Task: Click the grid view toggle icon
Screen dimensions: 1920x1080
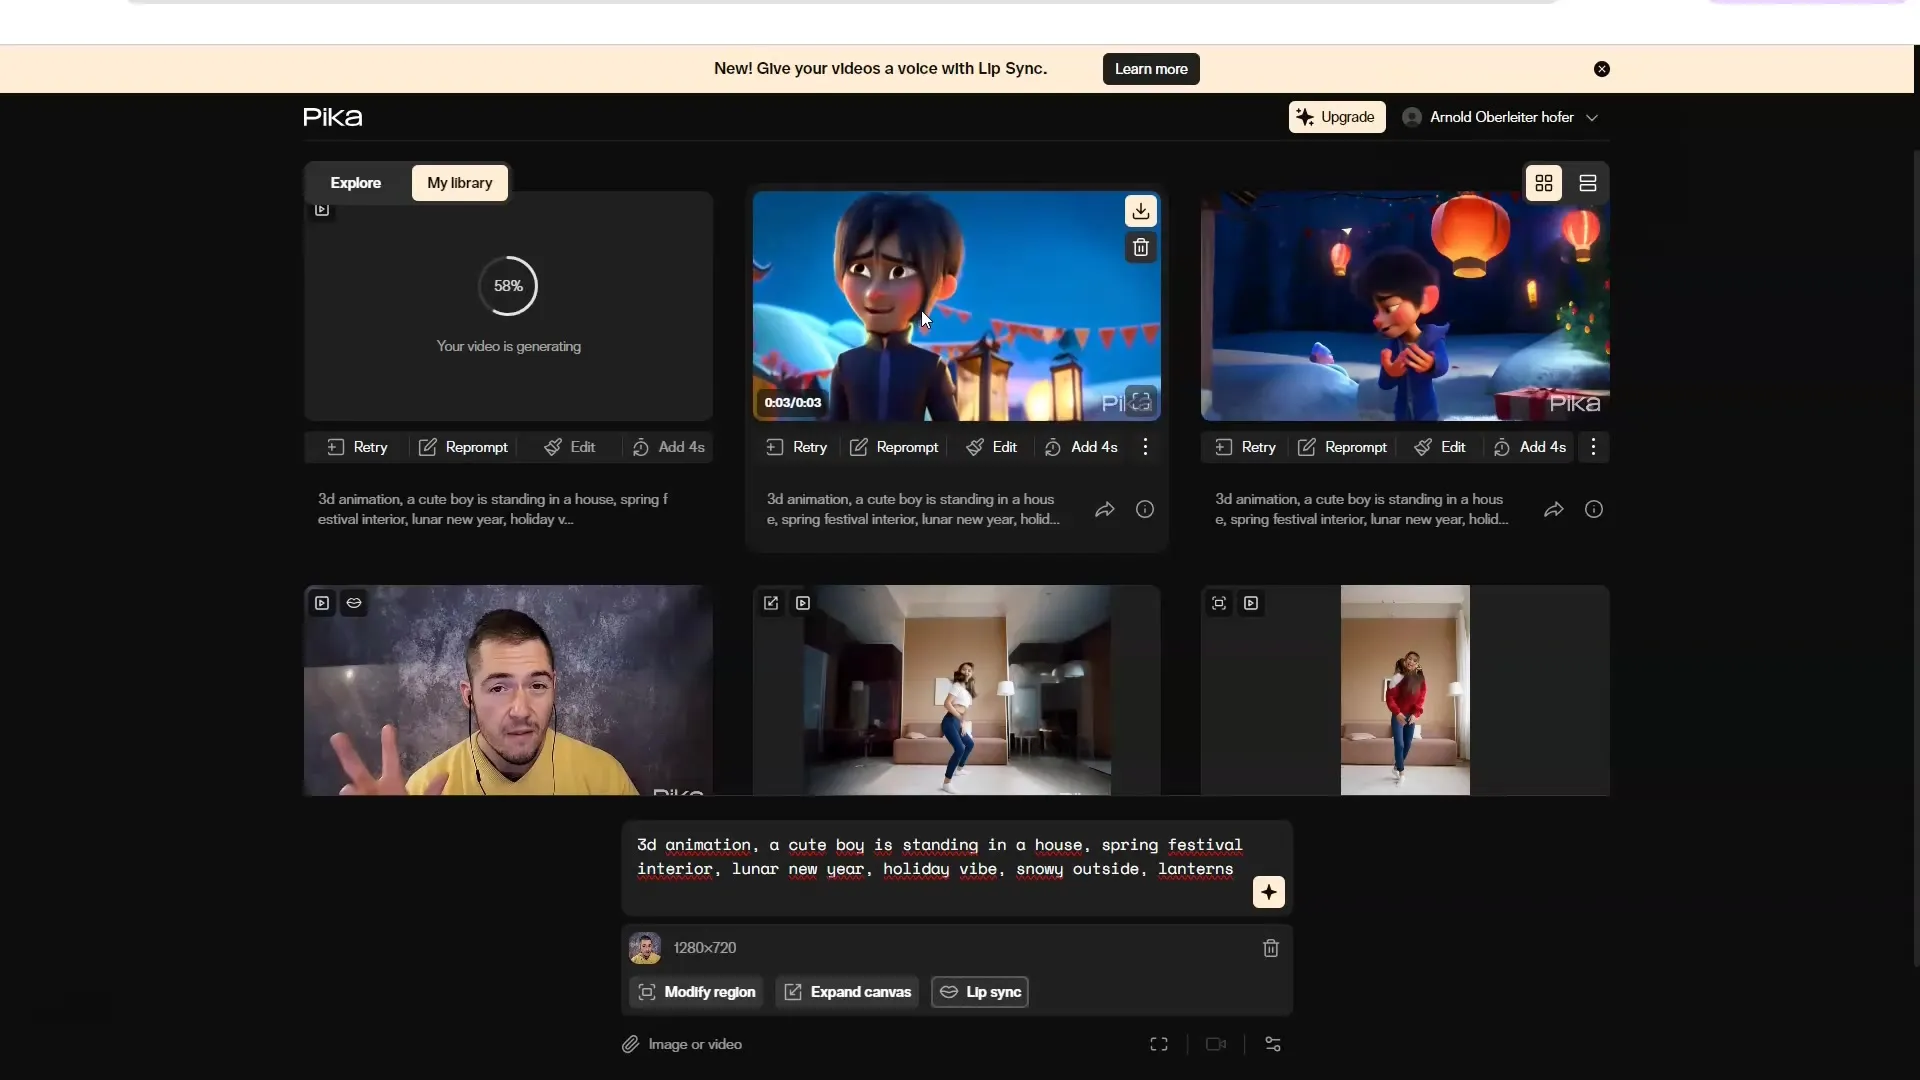Action: tap(1544, 182)
